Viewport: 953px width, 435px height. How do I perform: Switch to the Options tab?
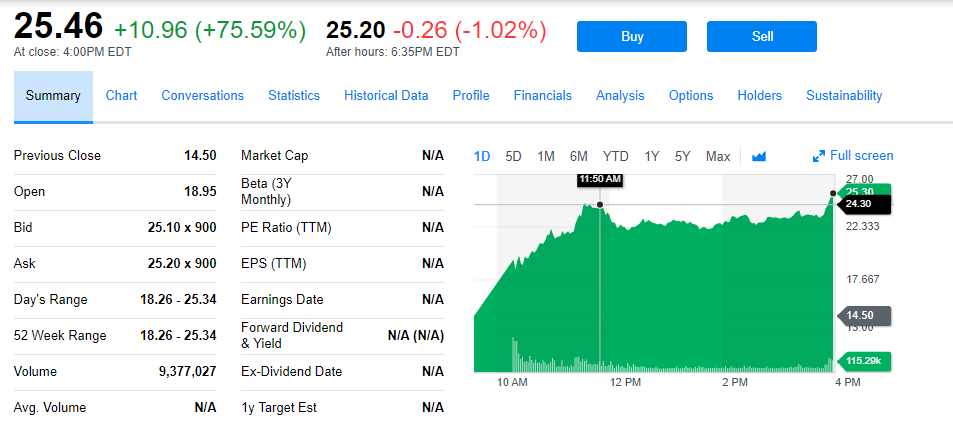[x=691, y=96]
